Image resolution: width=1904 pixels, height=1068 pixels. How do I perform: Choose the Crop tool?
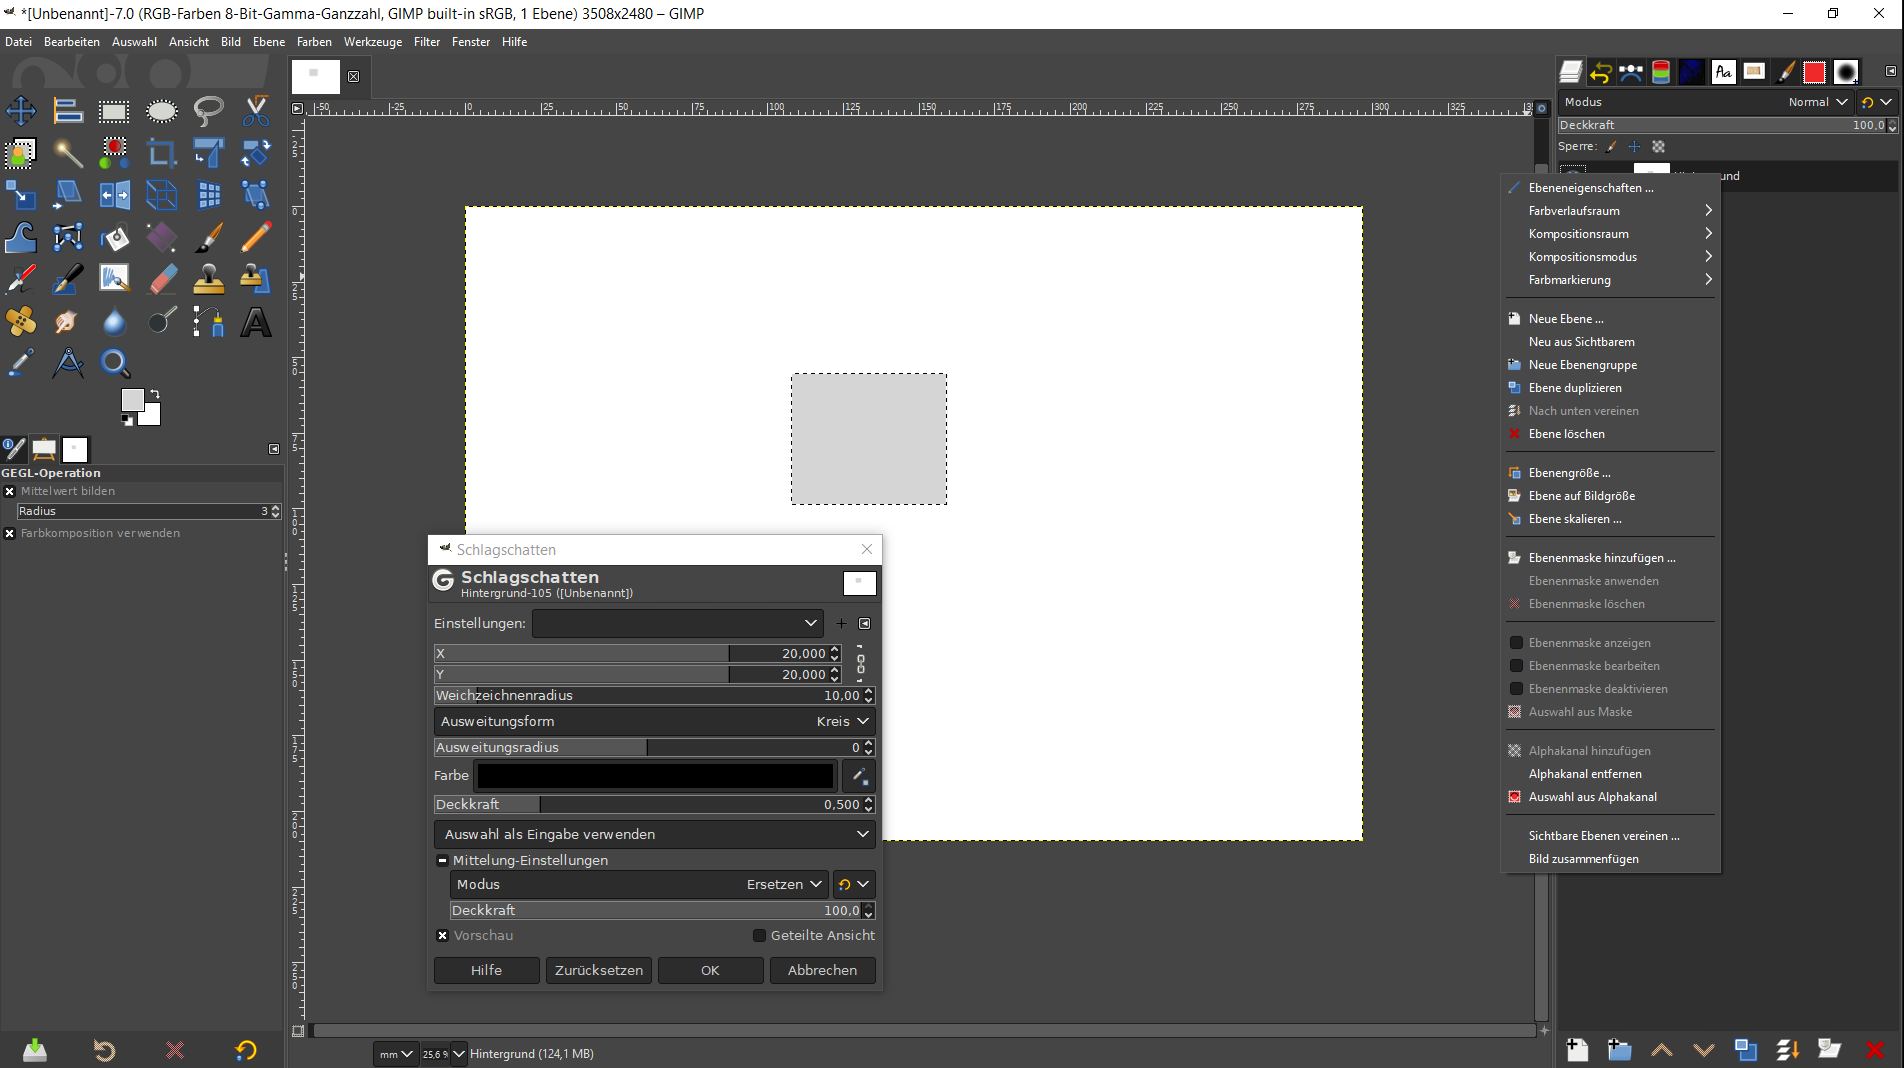[x=162, y=153]
